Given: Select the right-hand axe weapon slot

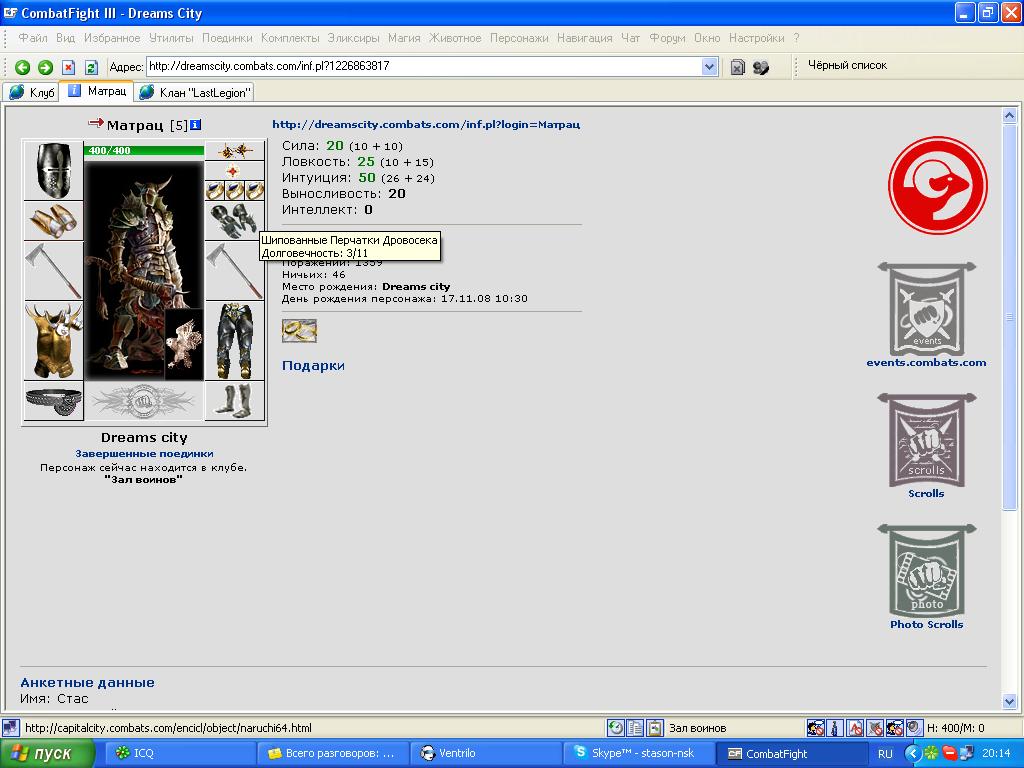Looking at the screenshot, I should pyautogui.click(x=235, y=270).
